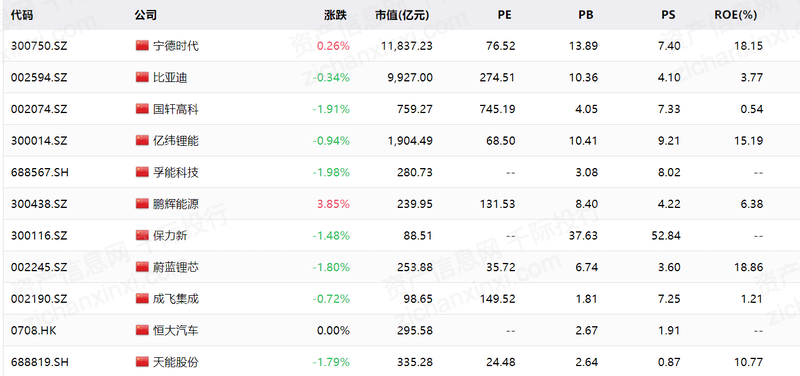This screenshot has width=800, height=376.
Task: Click the flag icon beside 孚能科技
Action: click(142, 172)
